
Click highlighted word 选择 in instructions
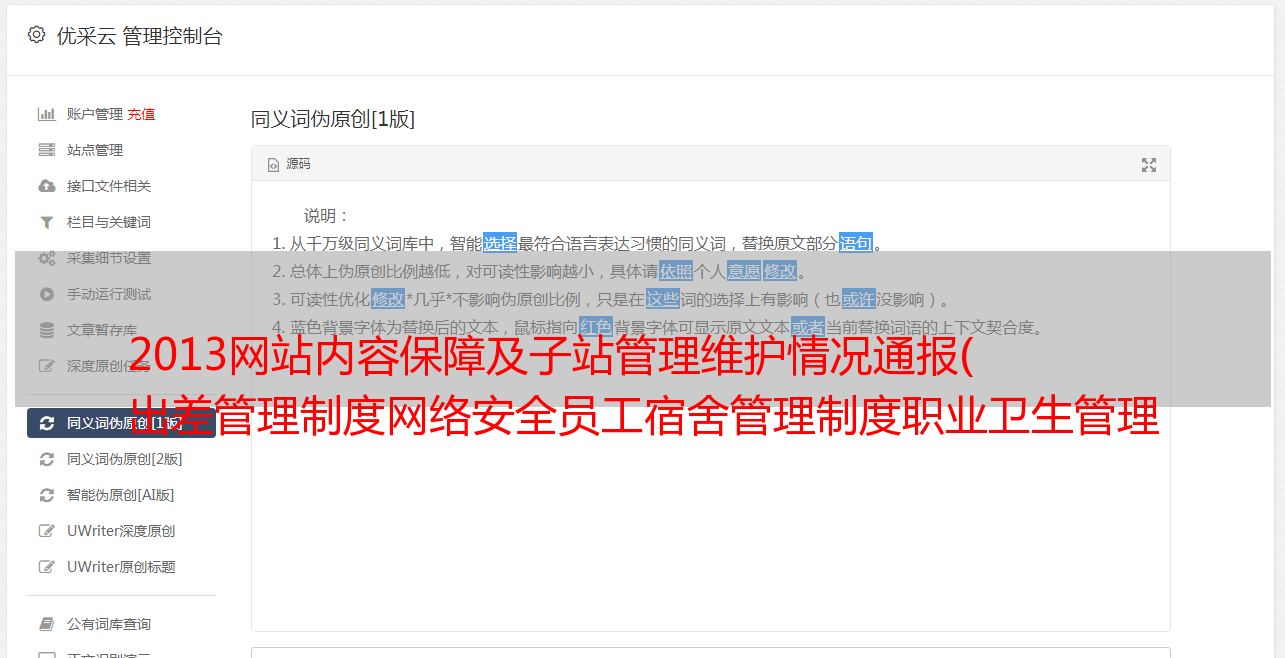coord(500,243)
